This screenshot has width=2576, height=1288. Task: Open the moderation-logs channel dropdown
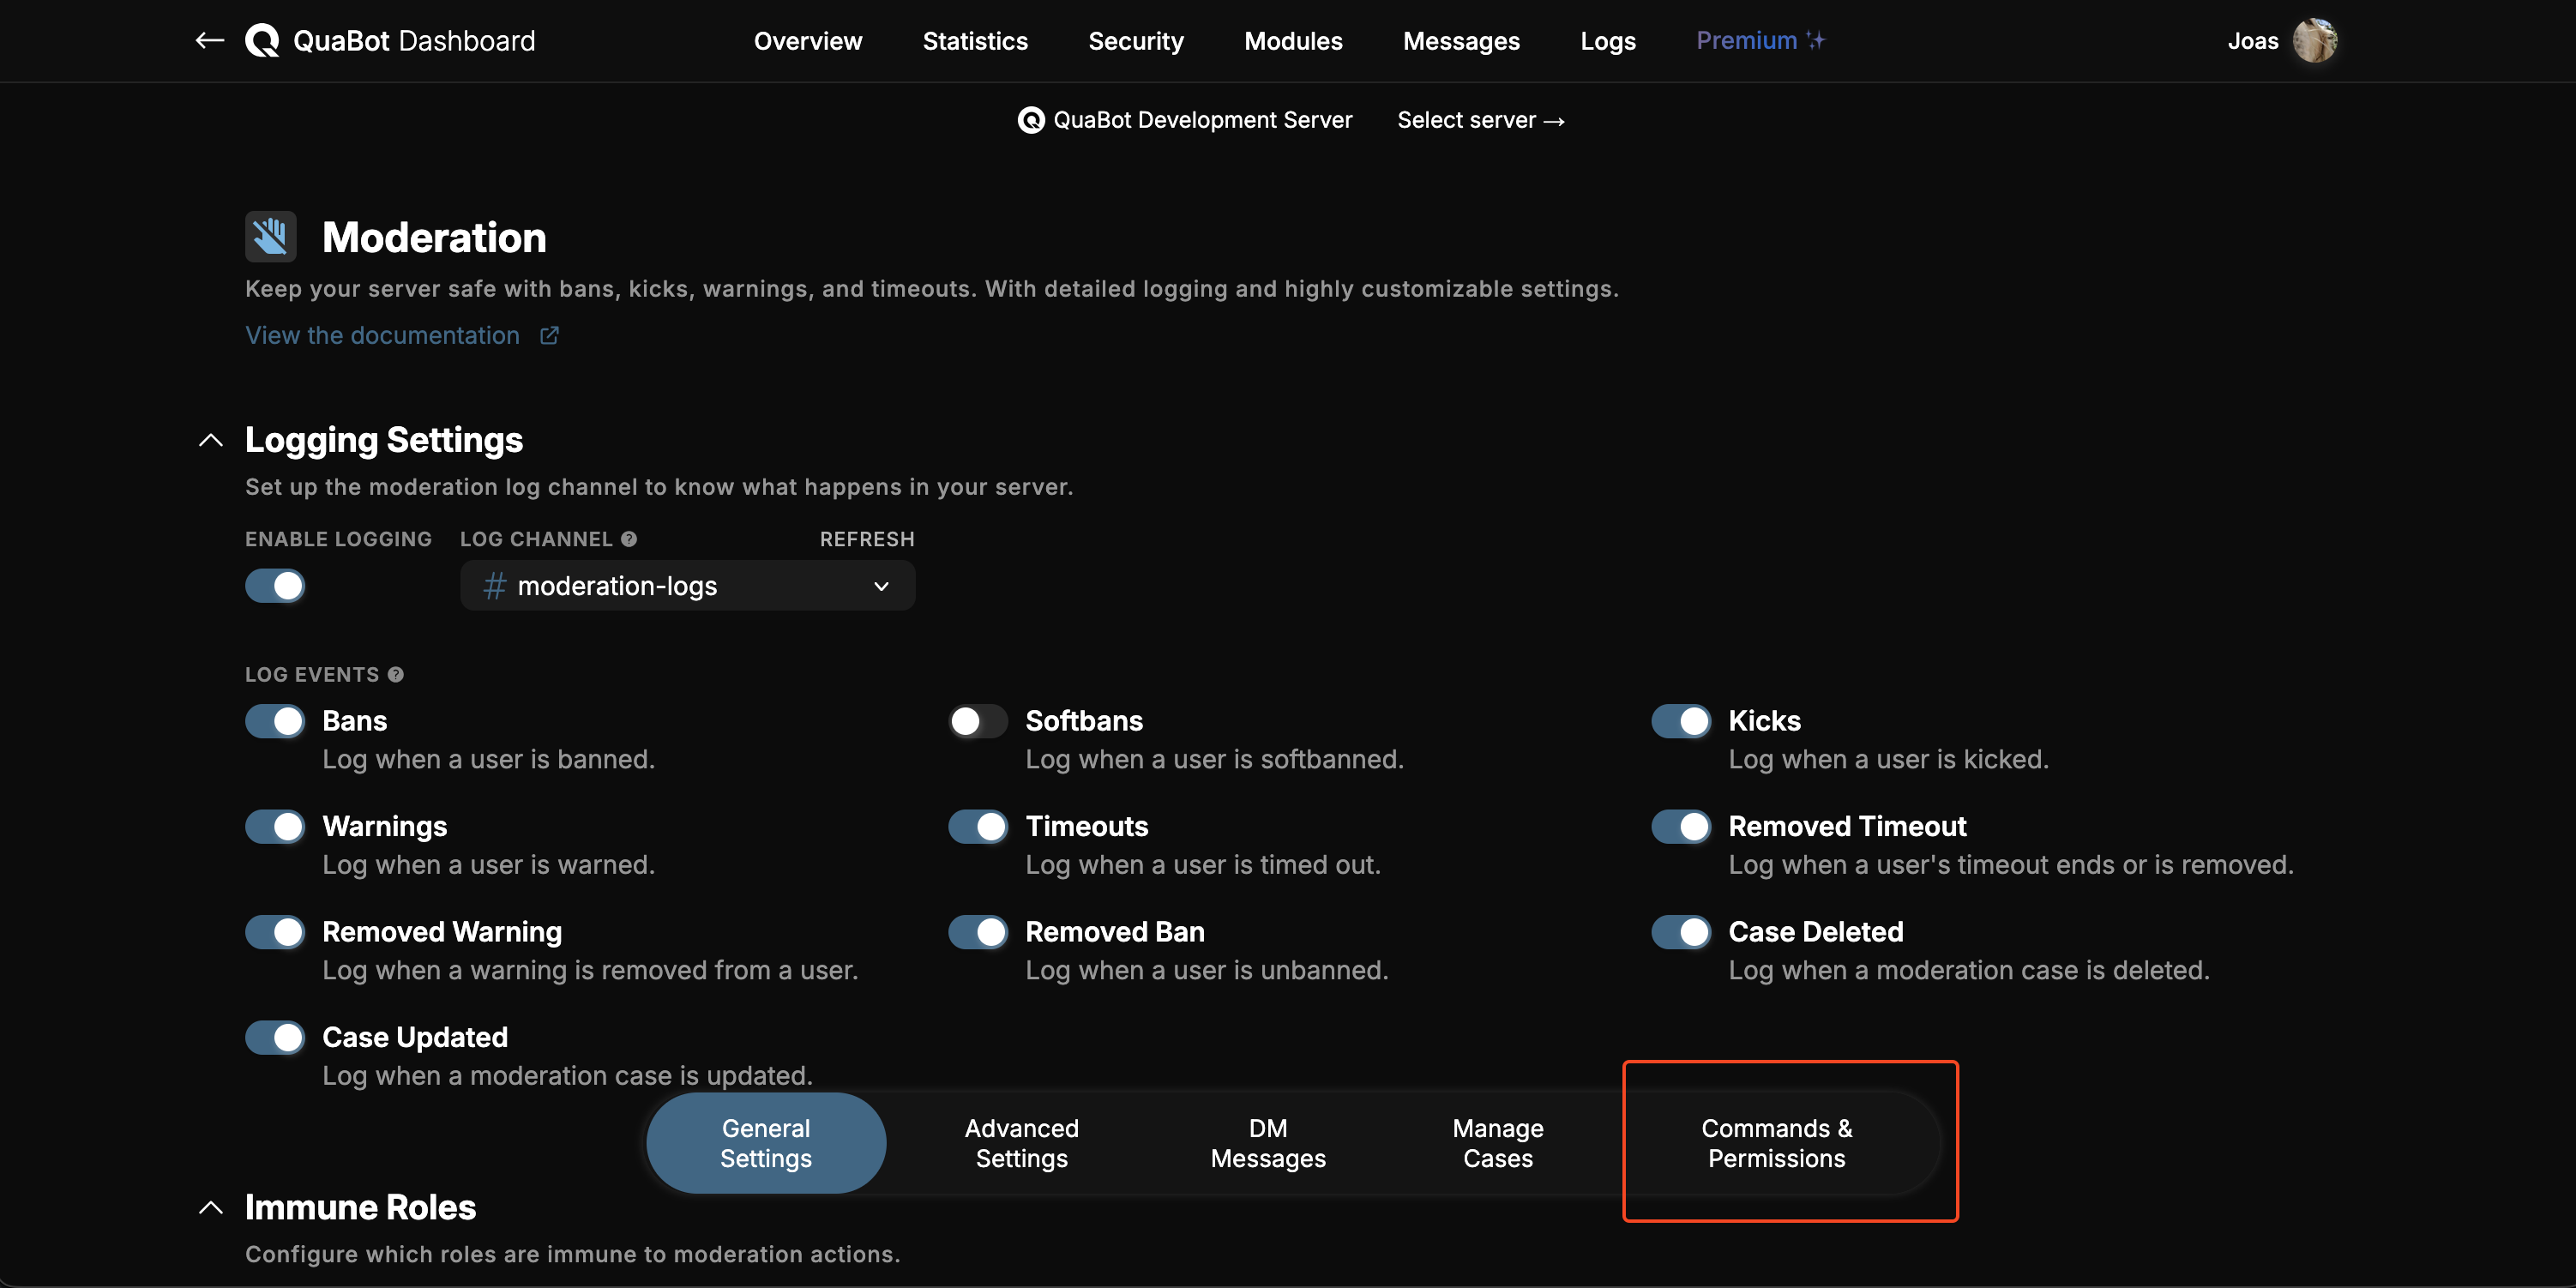[x=688, y=586]
